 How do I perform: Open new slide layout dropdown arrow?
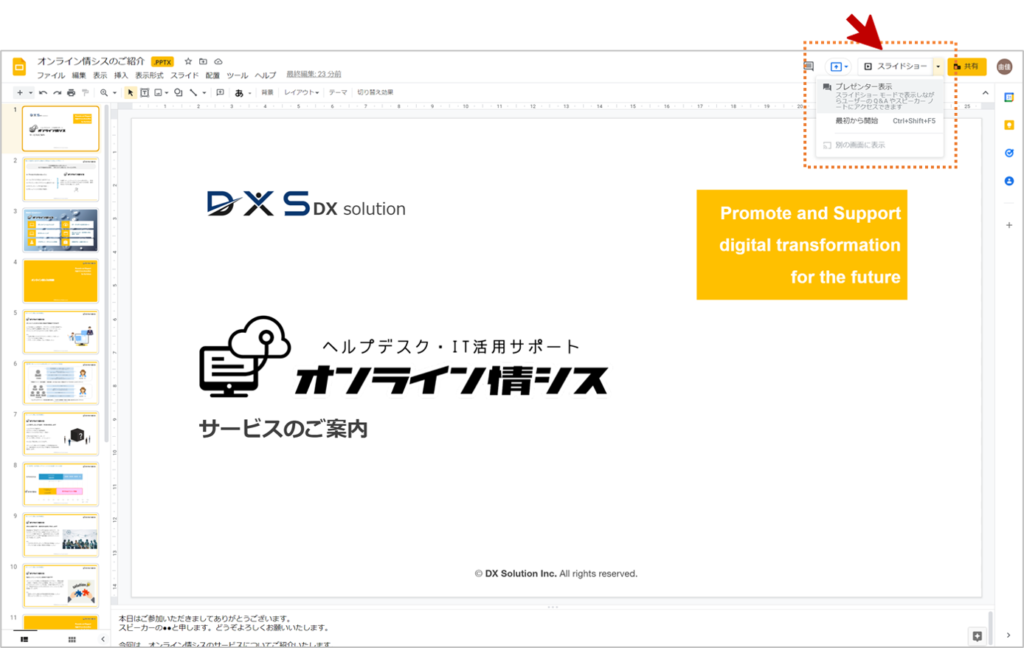(30, 93)
